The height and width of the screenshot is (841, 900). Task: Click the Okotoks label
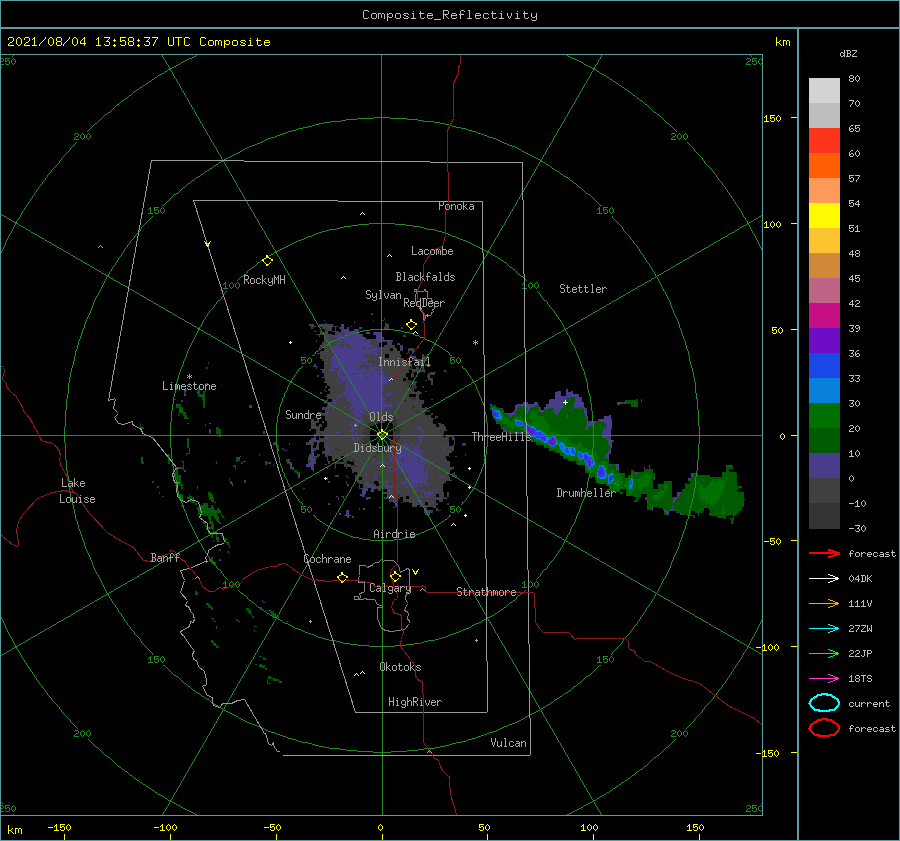pos(400,667)
